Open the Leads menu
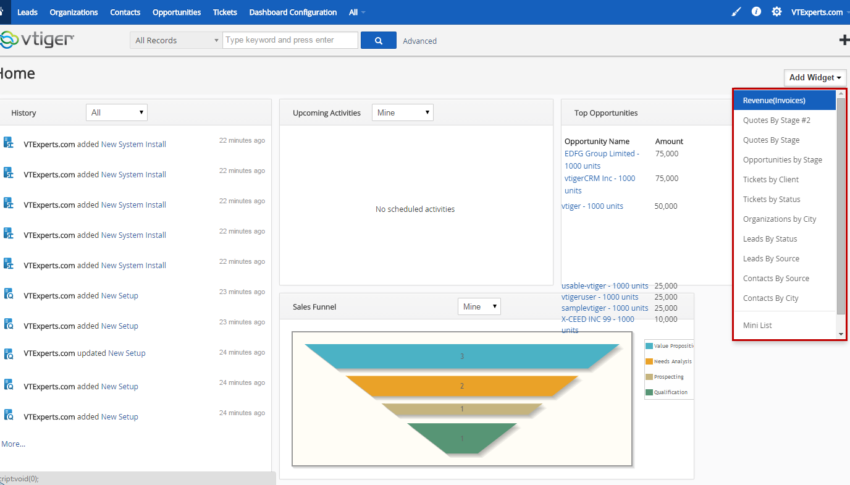This screenshot has width=850, height=485. [27, 12]
